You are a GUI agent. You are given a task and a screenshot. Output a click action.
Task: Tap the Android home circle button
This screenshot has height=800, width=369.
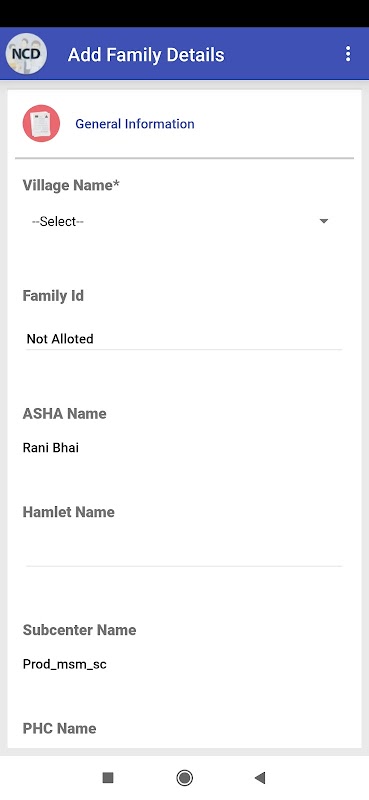[184, 778]
